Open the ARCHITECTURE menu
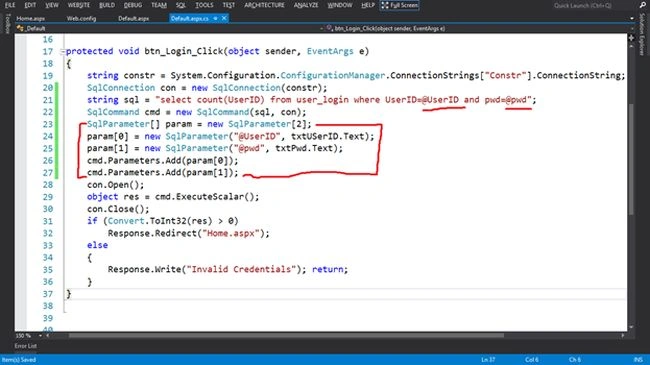The image size is (650, 365). [264, 5]
